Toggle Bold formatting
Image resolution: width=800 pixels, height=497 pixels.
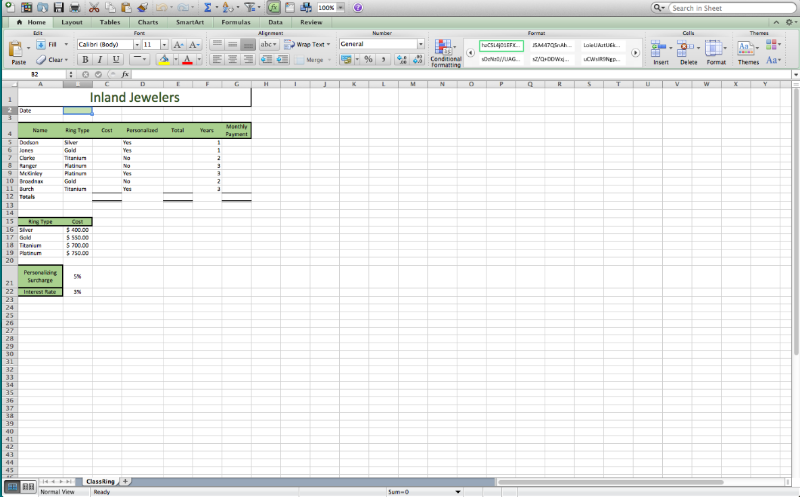tap(85, 59)
